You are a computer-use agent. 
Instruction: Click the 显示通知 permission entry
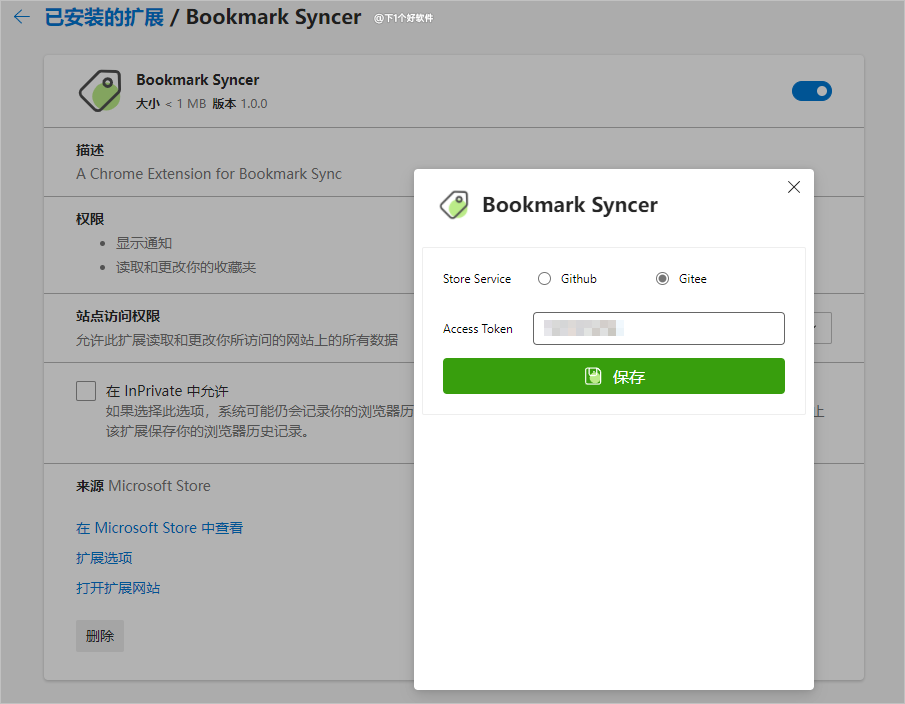pos(144,243)
